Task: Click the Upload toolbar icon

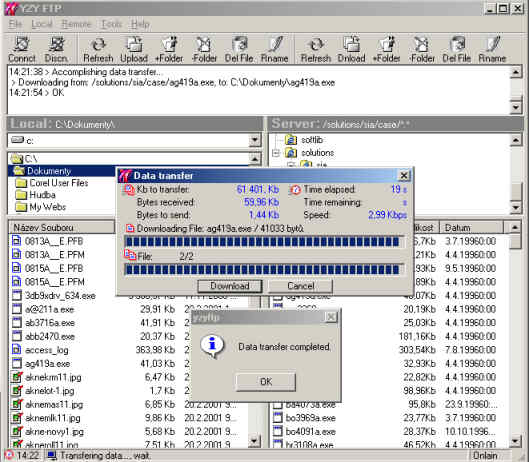Action: (134, 49)
